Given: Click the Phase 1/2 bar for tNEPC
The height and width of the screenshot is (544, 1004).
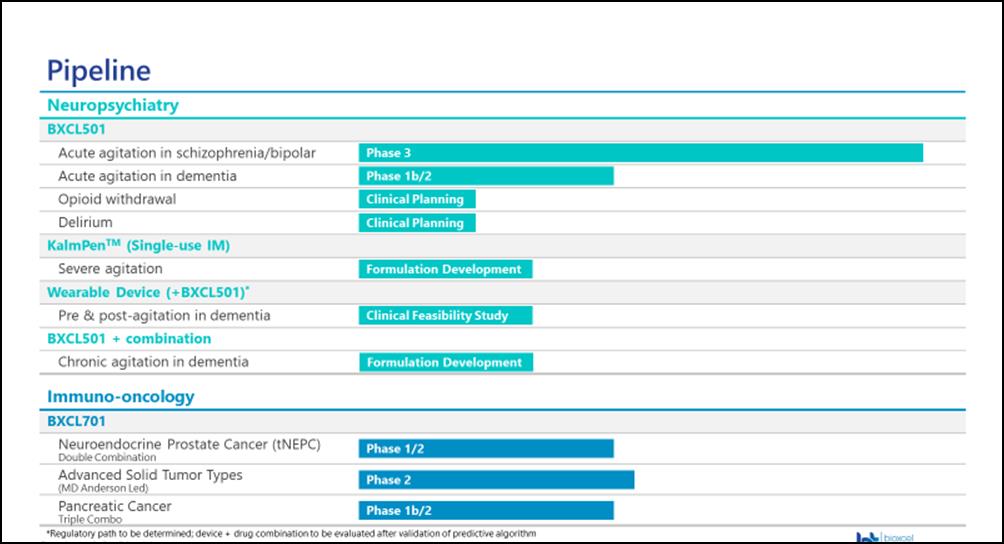Looking at the screenshot, I should click(486, 449).
